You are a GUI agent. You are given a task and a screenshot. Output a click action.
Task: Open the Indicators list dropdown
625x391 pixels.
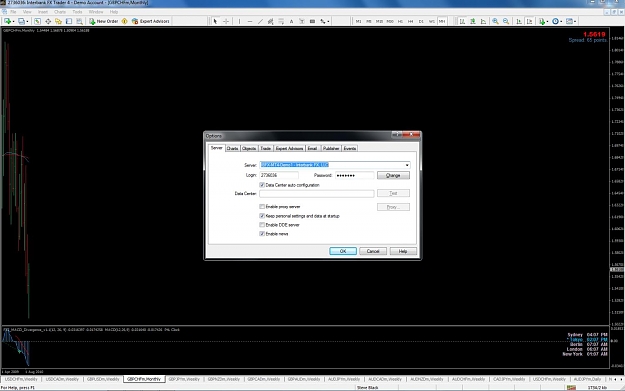543,21
